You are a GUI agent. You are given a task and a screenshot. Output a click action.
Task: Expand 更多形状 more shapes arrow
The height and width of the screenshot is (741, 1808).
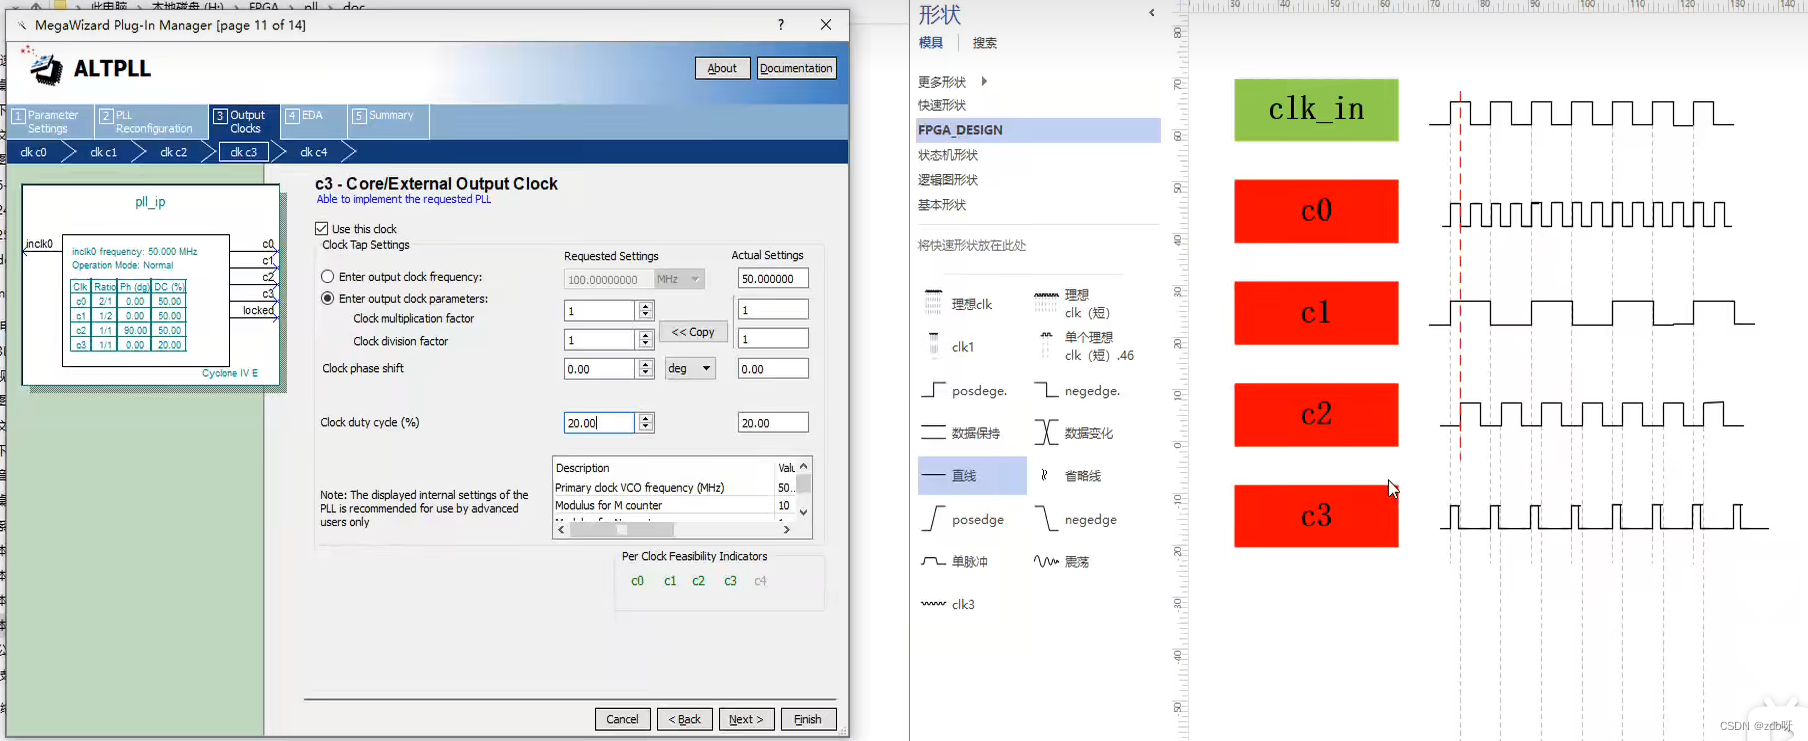tap(984, 82)
